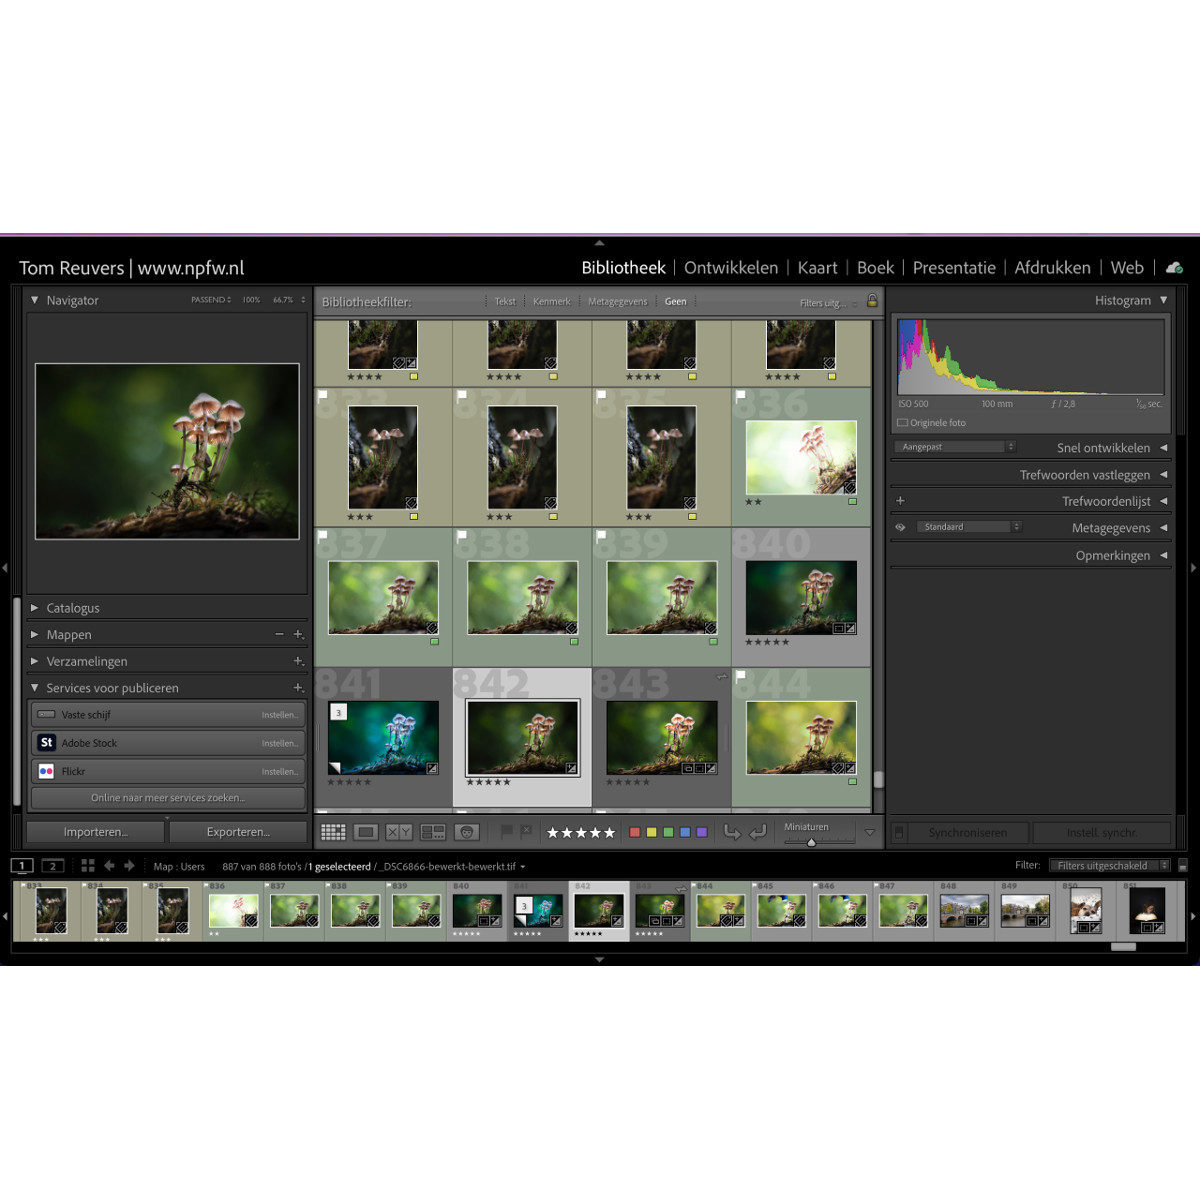This screenshot has width=1200, height=1200.
Task: Toggle the filter lock icon
Action: pos(870,301)
